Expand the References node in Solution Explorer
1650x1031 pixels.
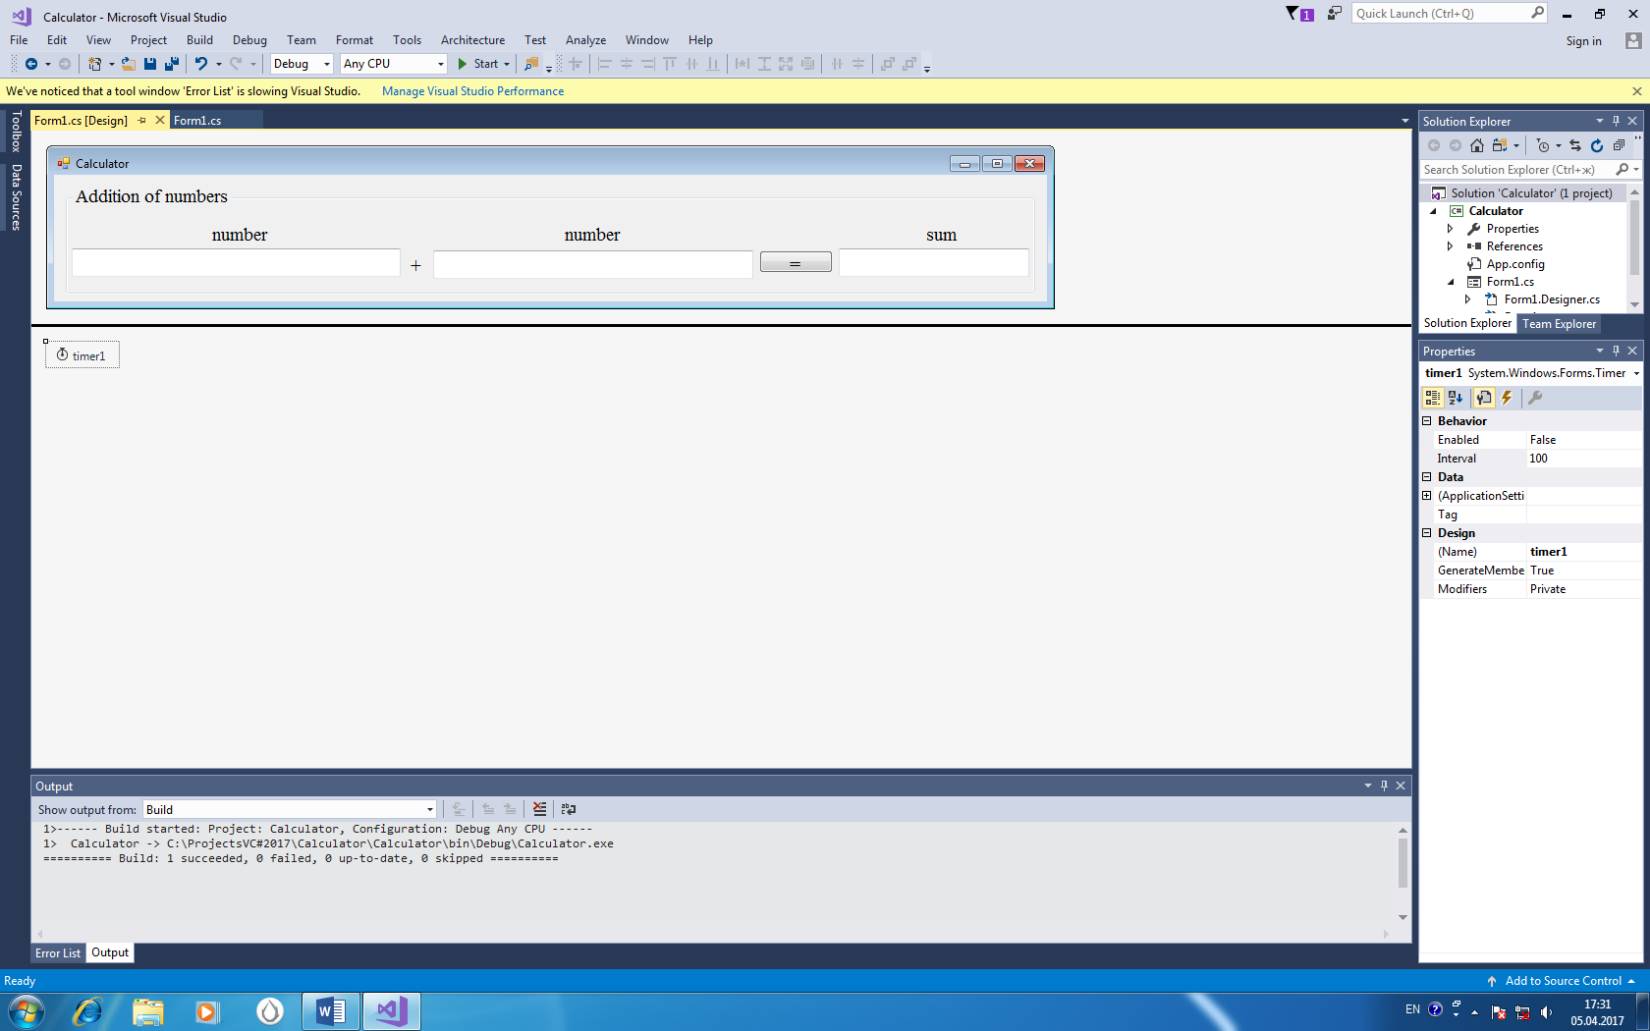[x=1450, y=247]
